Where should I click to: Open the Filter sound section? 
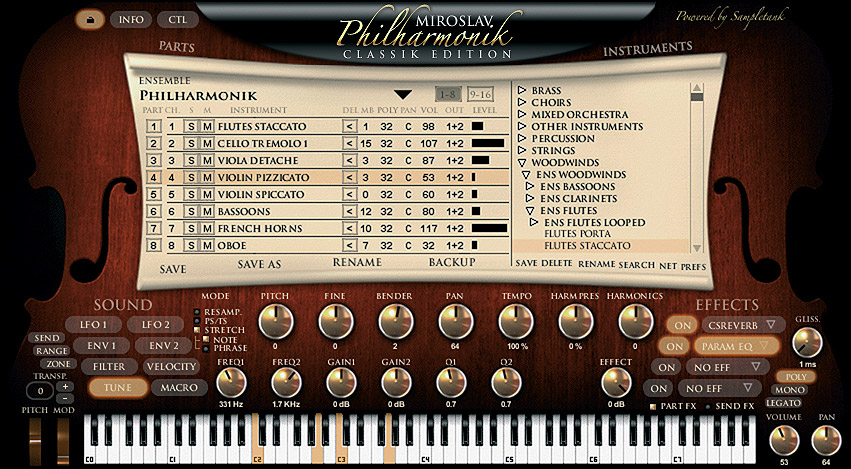[109, 367]
